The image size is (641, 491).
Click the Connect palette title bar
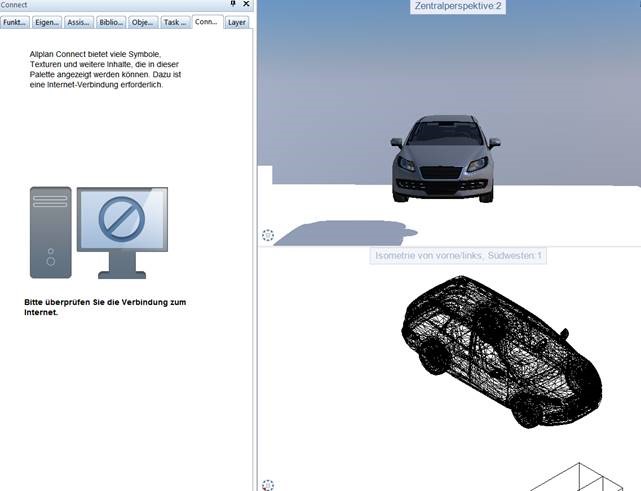[100, 5]
